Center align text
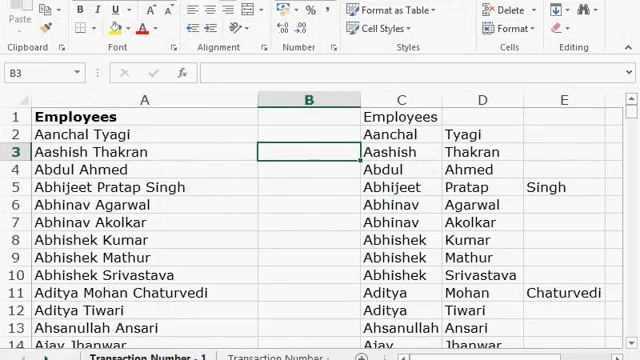The width and height of the screenshot is (640, 360). 210,10
